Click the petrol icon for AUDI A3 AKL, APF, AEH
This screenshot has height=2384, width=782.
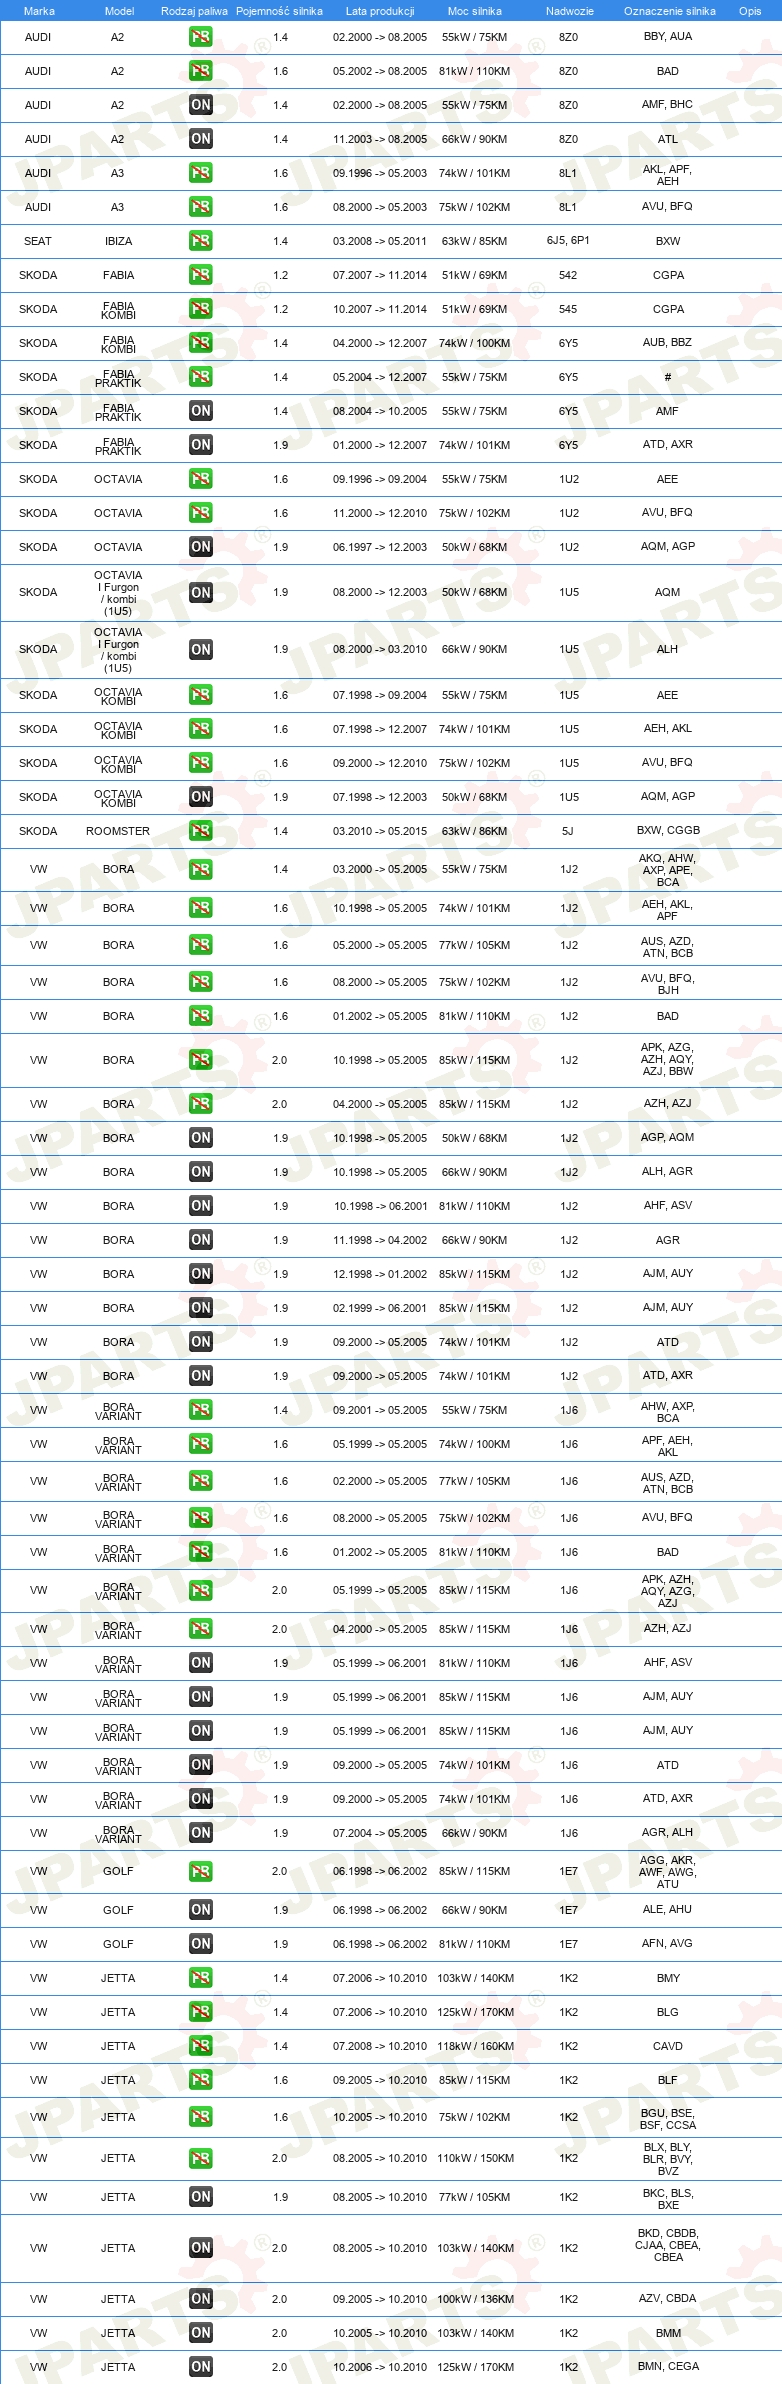tap(200, 173)
